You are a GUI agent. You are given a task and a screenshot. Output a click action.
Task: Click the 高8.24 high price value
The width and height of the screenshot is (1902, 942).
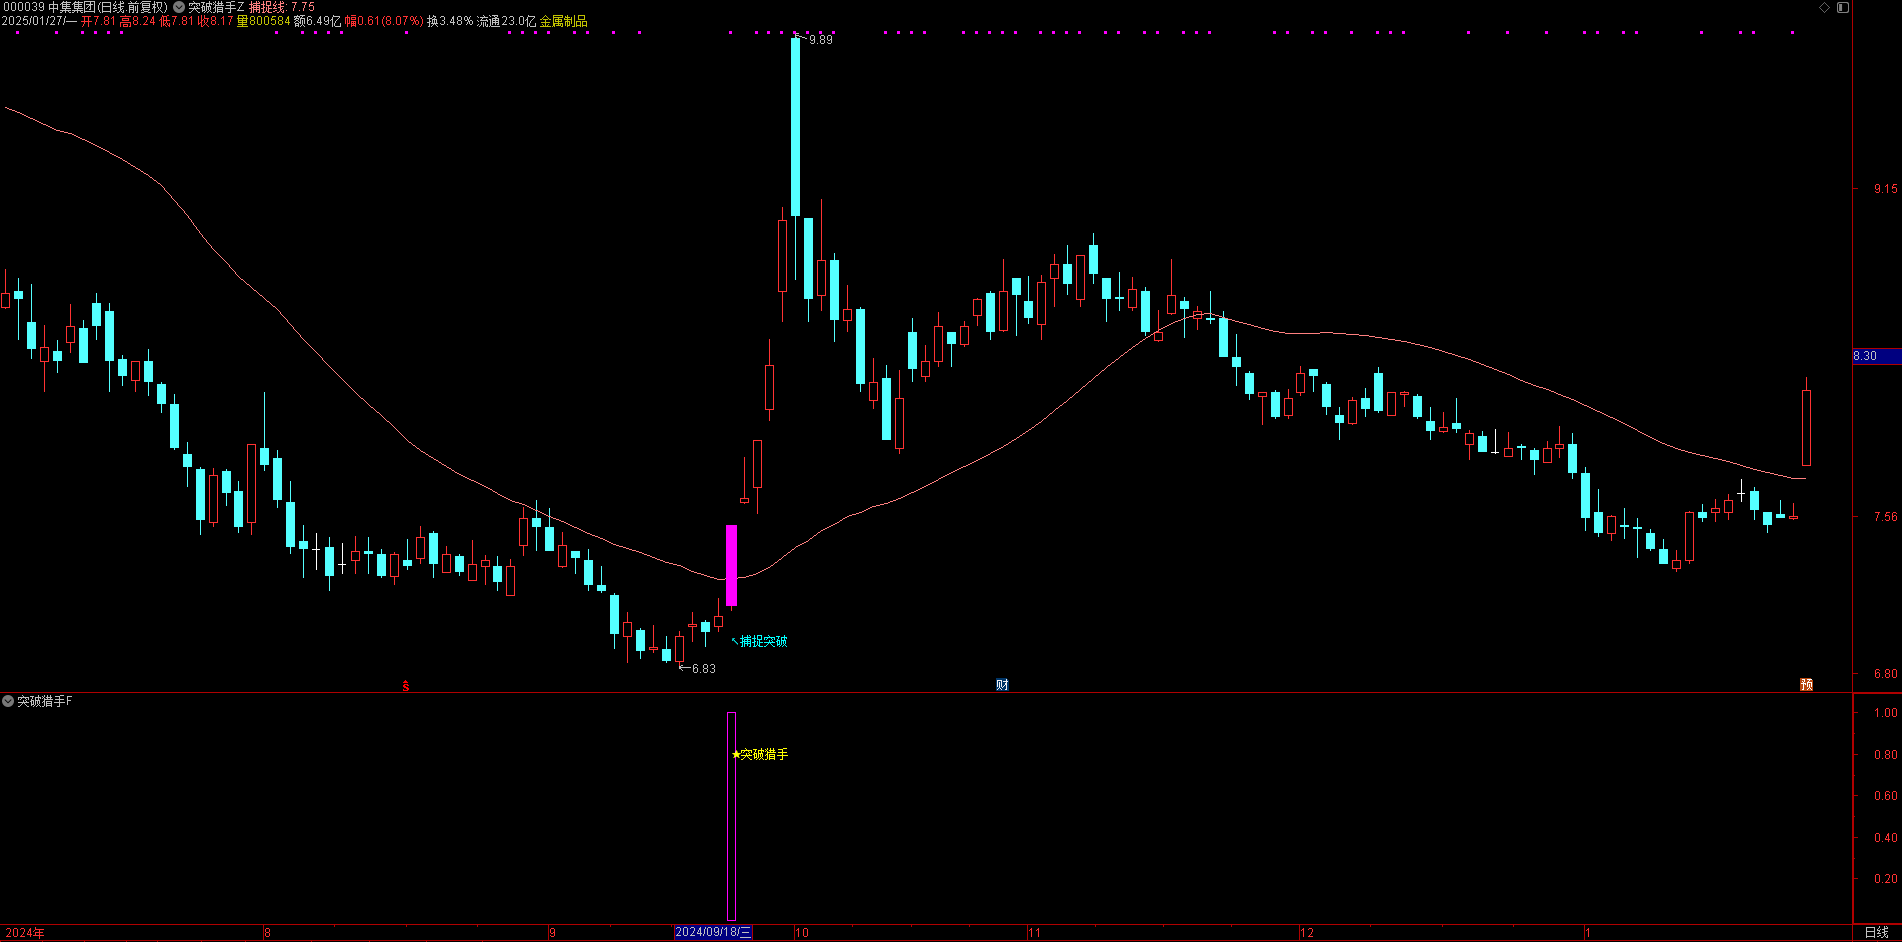(x=138, y=21)
